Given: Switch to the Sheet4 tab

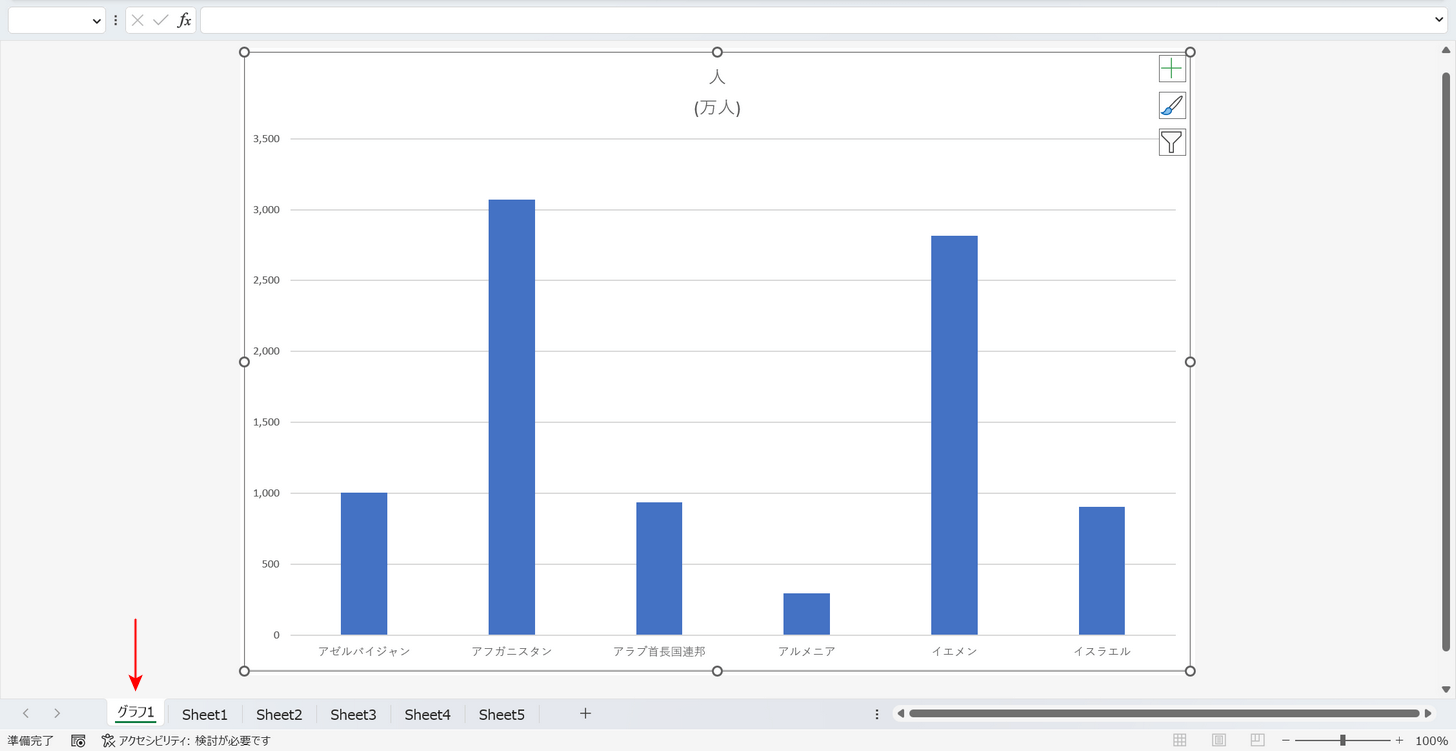Looking at the screenshot, I should coord(427,714).
